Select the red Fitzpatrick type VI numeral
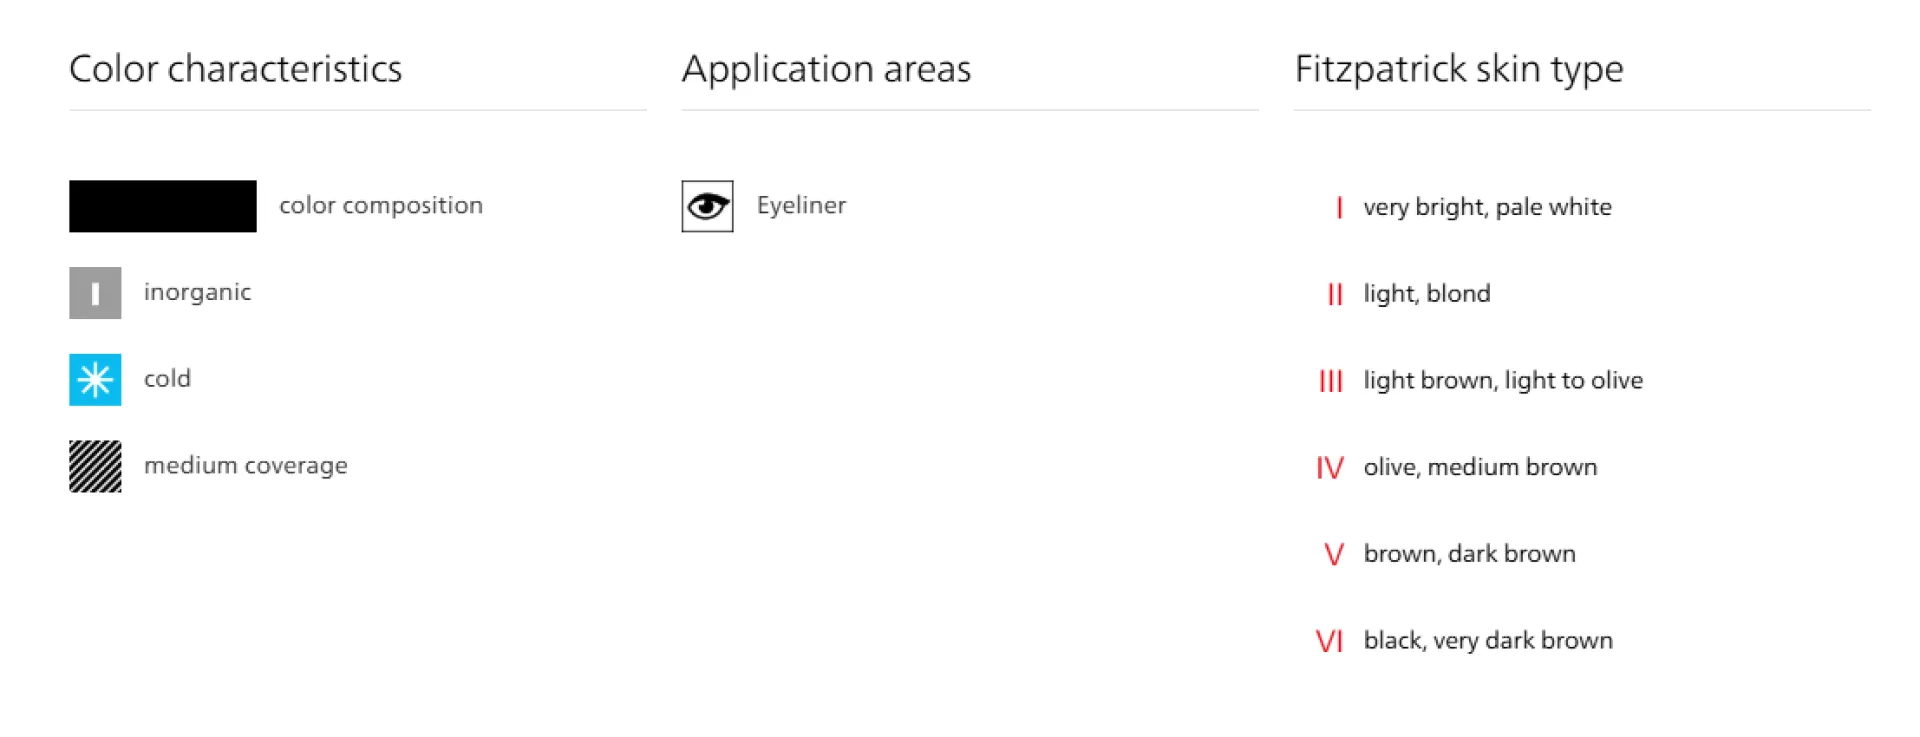 [x=1330, y=641]
